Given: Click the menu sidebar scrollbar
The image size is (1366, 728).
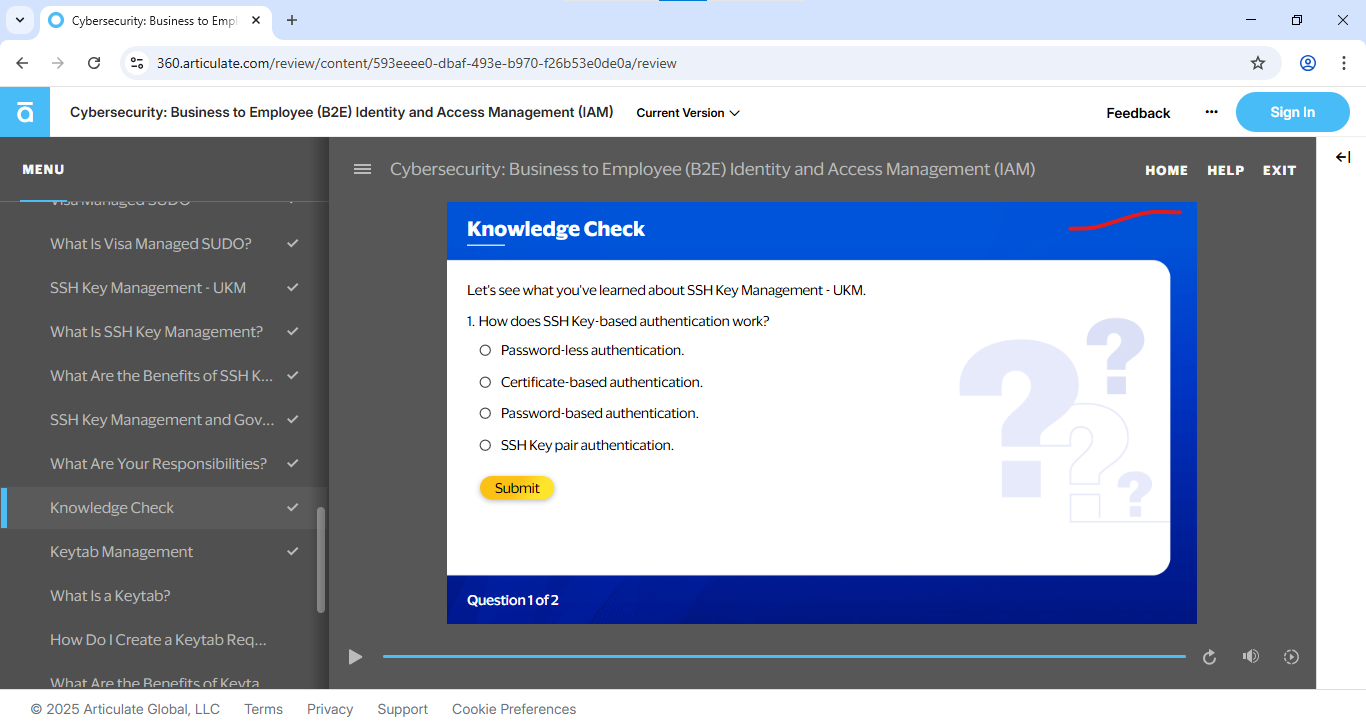Looking at the screenshot, I should pyautogui.click(x=321, y=560).
